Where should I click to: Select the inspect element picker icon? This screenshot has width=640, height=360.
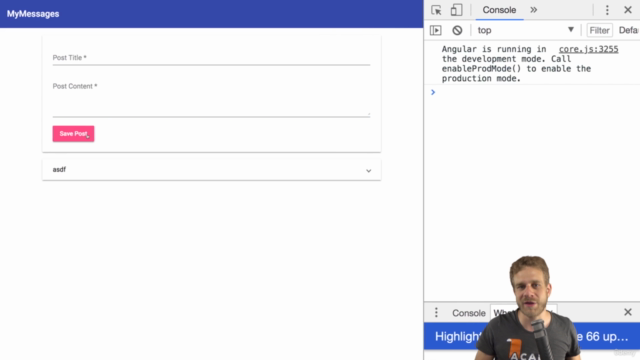coord(436,10)
